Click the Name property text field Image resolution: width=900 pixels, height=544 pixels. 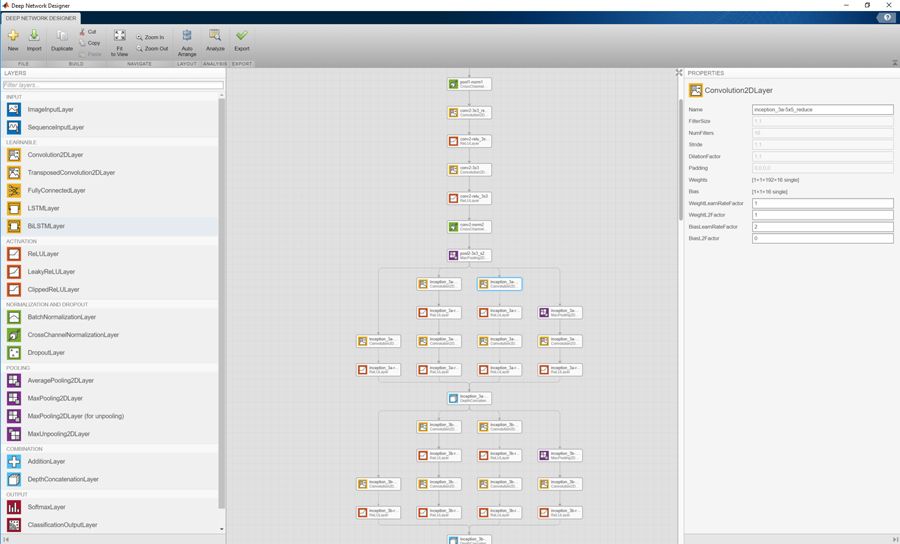pyautogui.click(x=822, y=110)
